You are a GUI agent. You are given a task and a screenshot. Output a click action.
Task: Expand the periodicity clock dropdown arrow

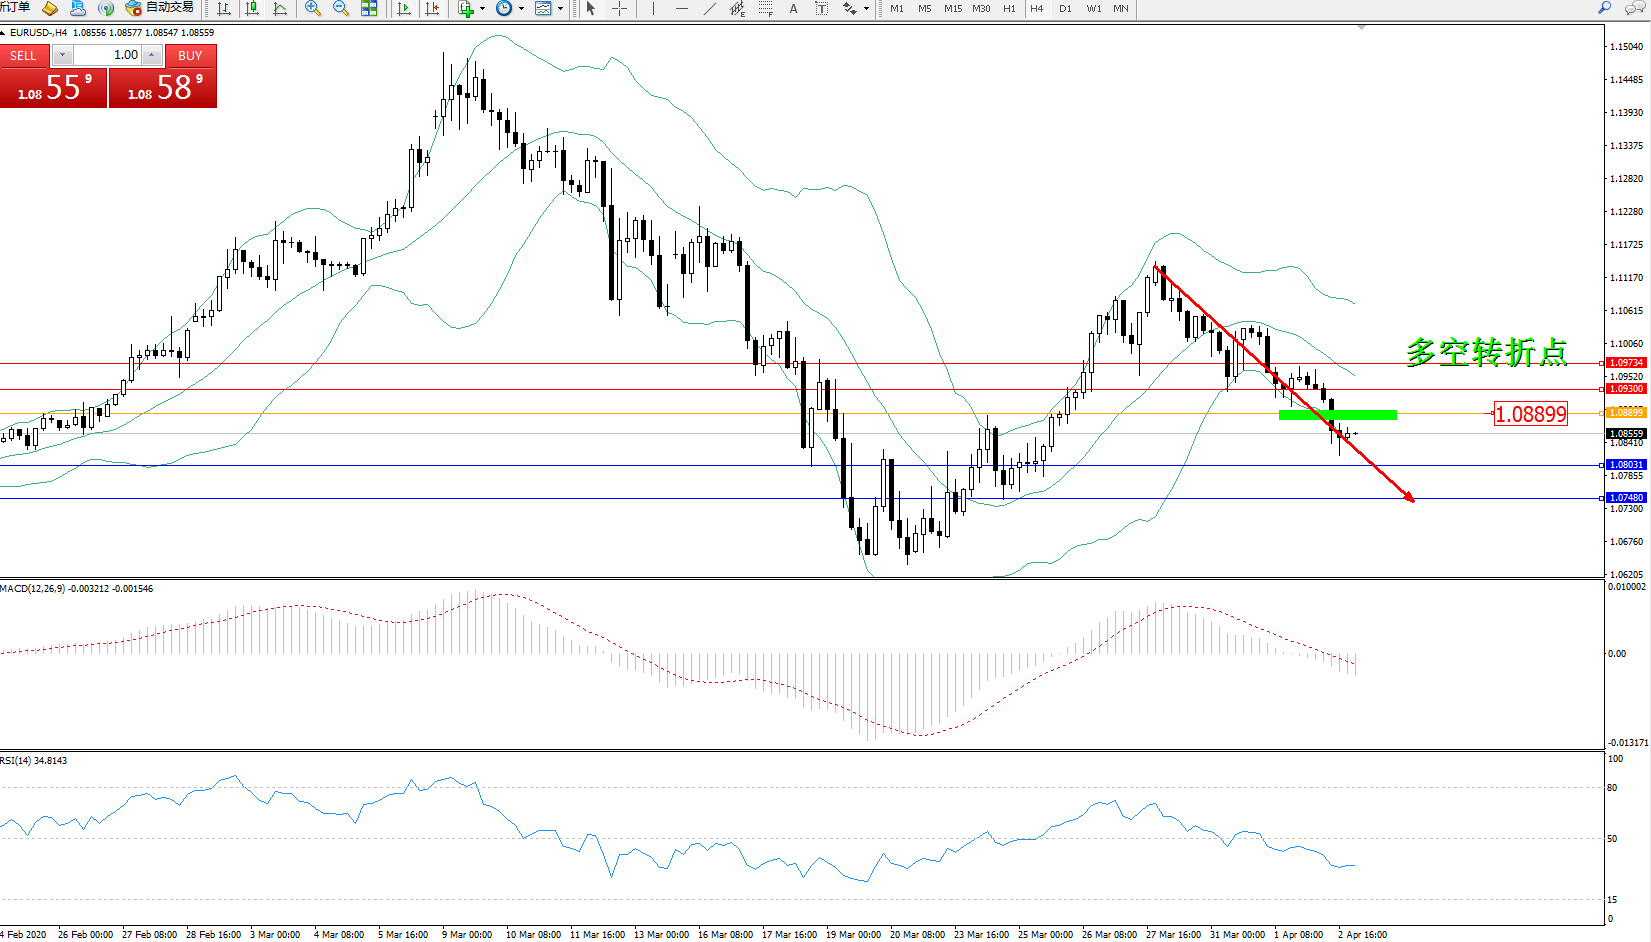[521, 9]
